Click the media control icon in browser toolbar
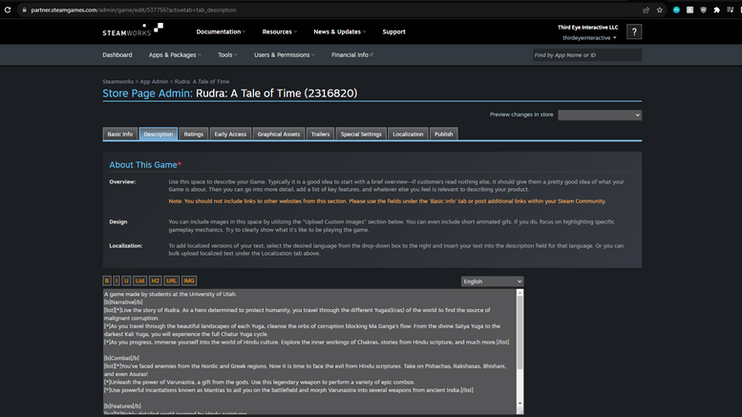The height and width of the screenshot is (417, 742). [730, 10]
